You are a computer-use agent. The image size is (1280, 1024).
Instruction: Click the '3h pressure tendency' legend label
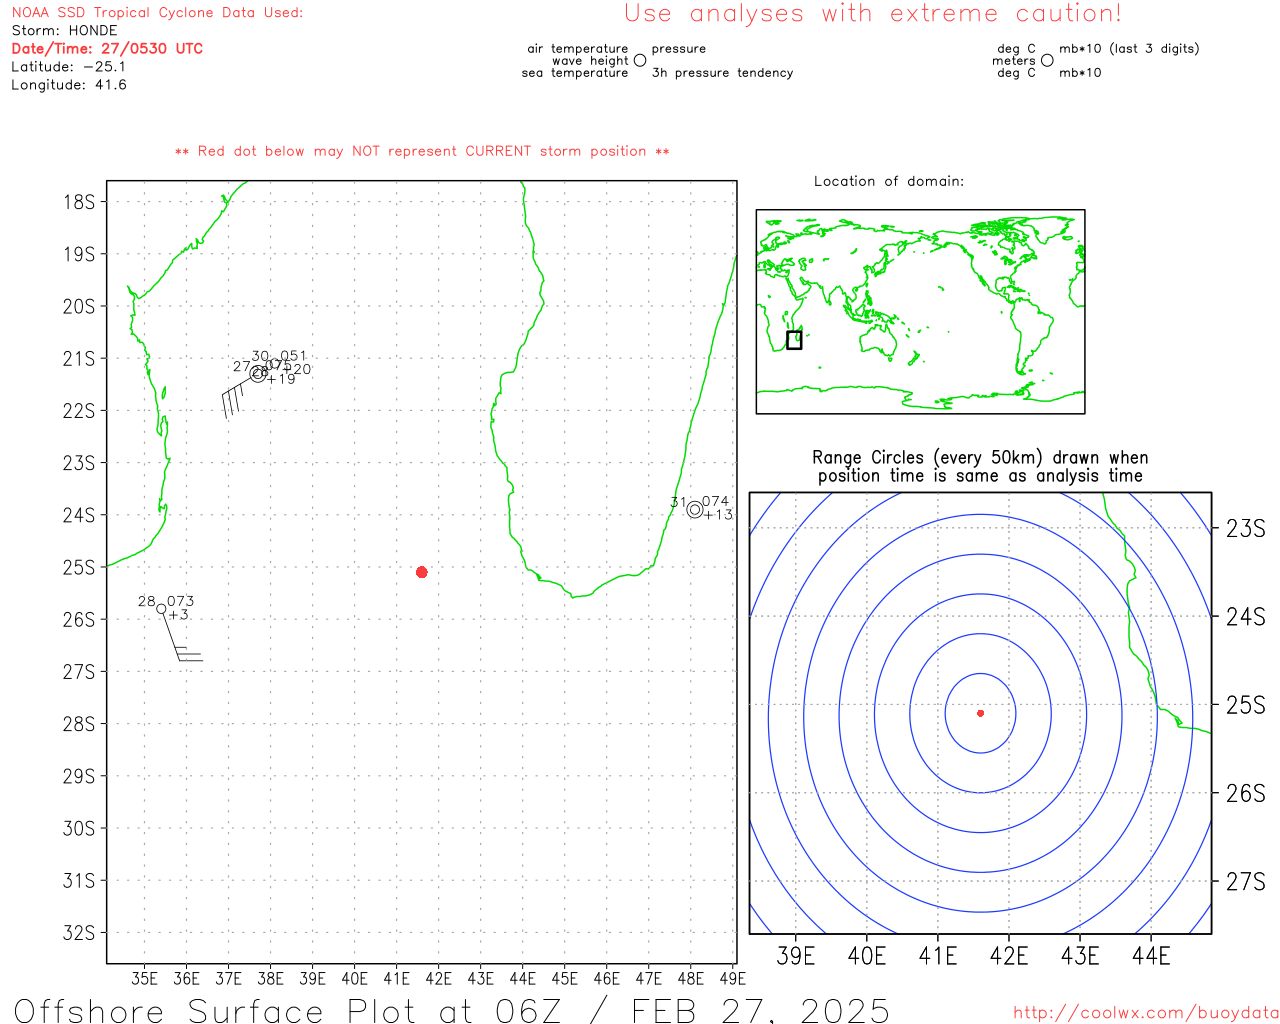[x=722, y=73]
